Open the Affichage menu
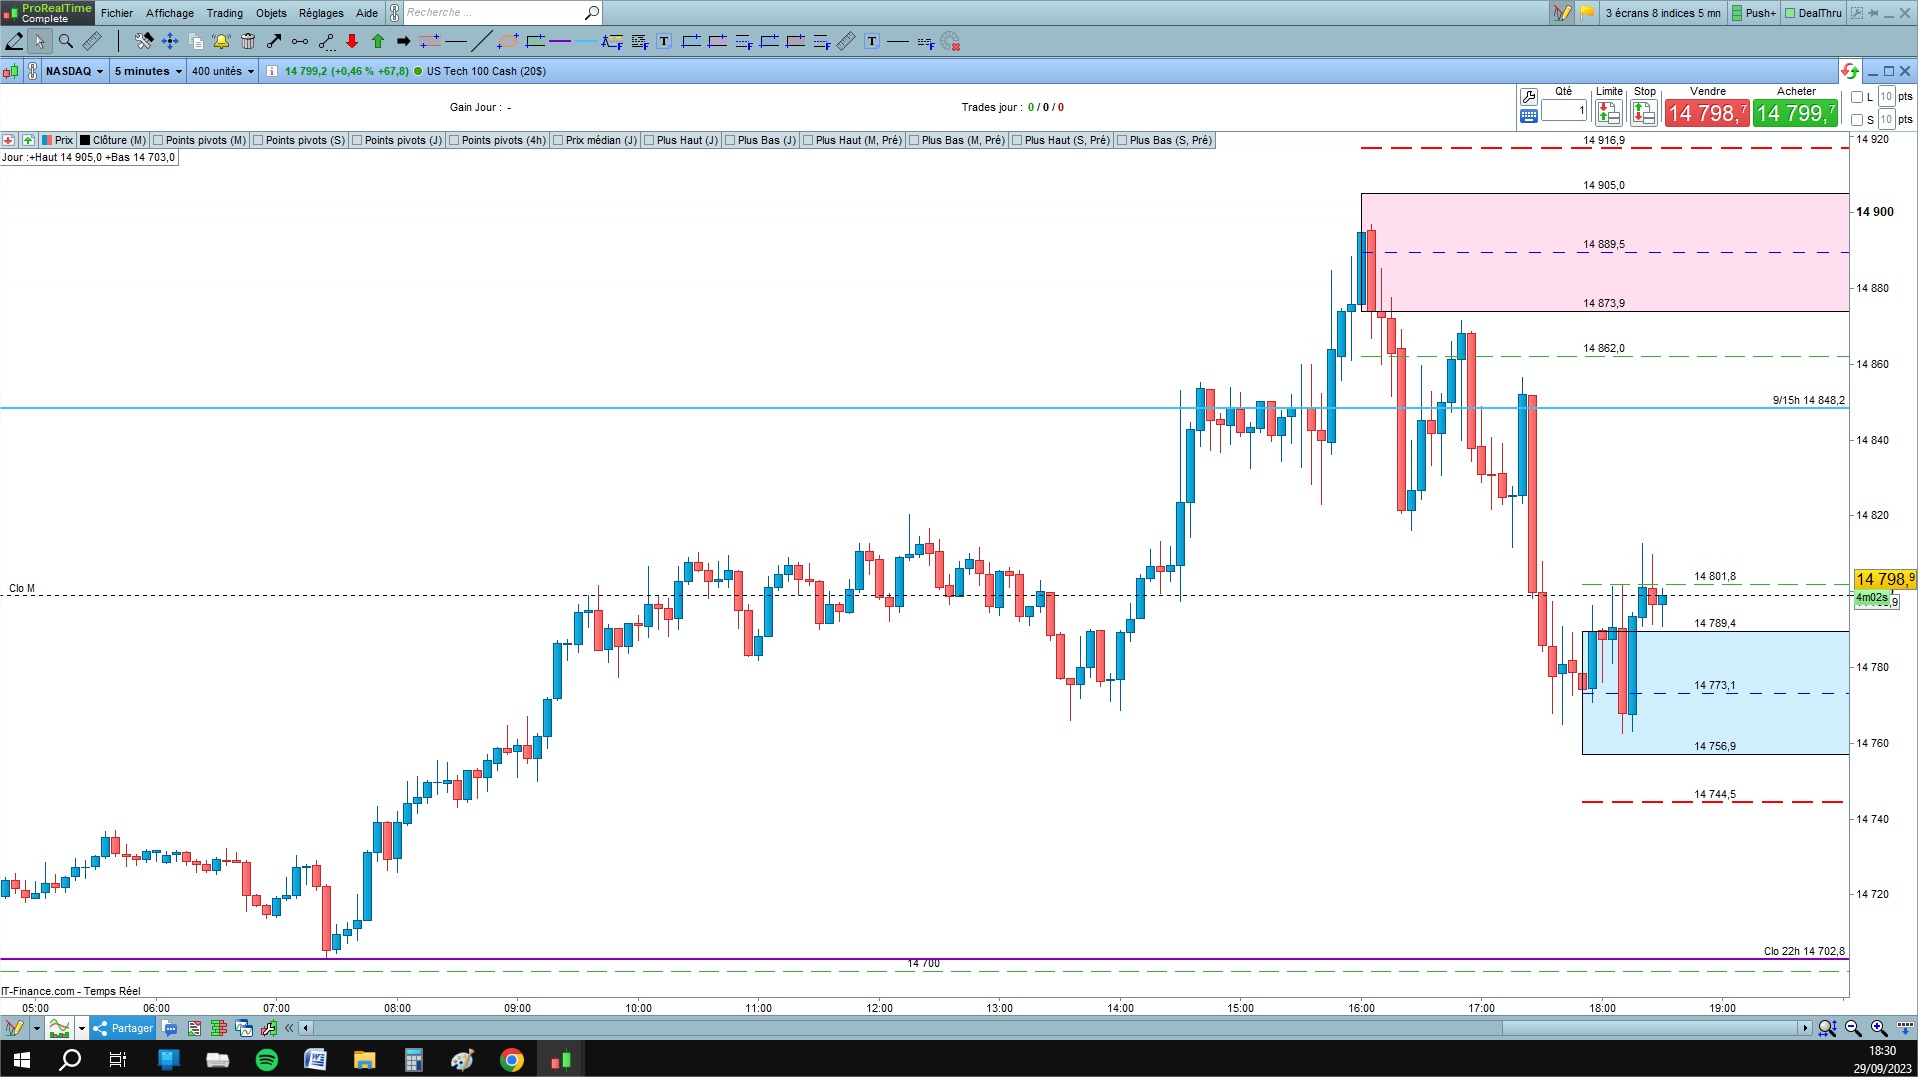The height and width of the screenshot is (1077, 1918). point(170,13)
